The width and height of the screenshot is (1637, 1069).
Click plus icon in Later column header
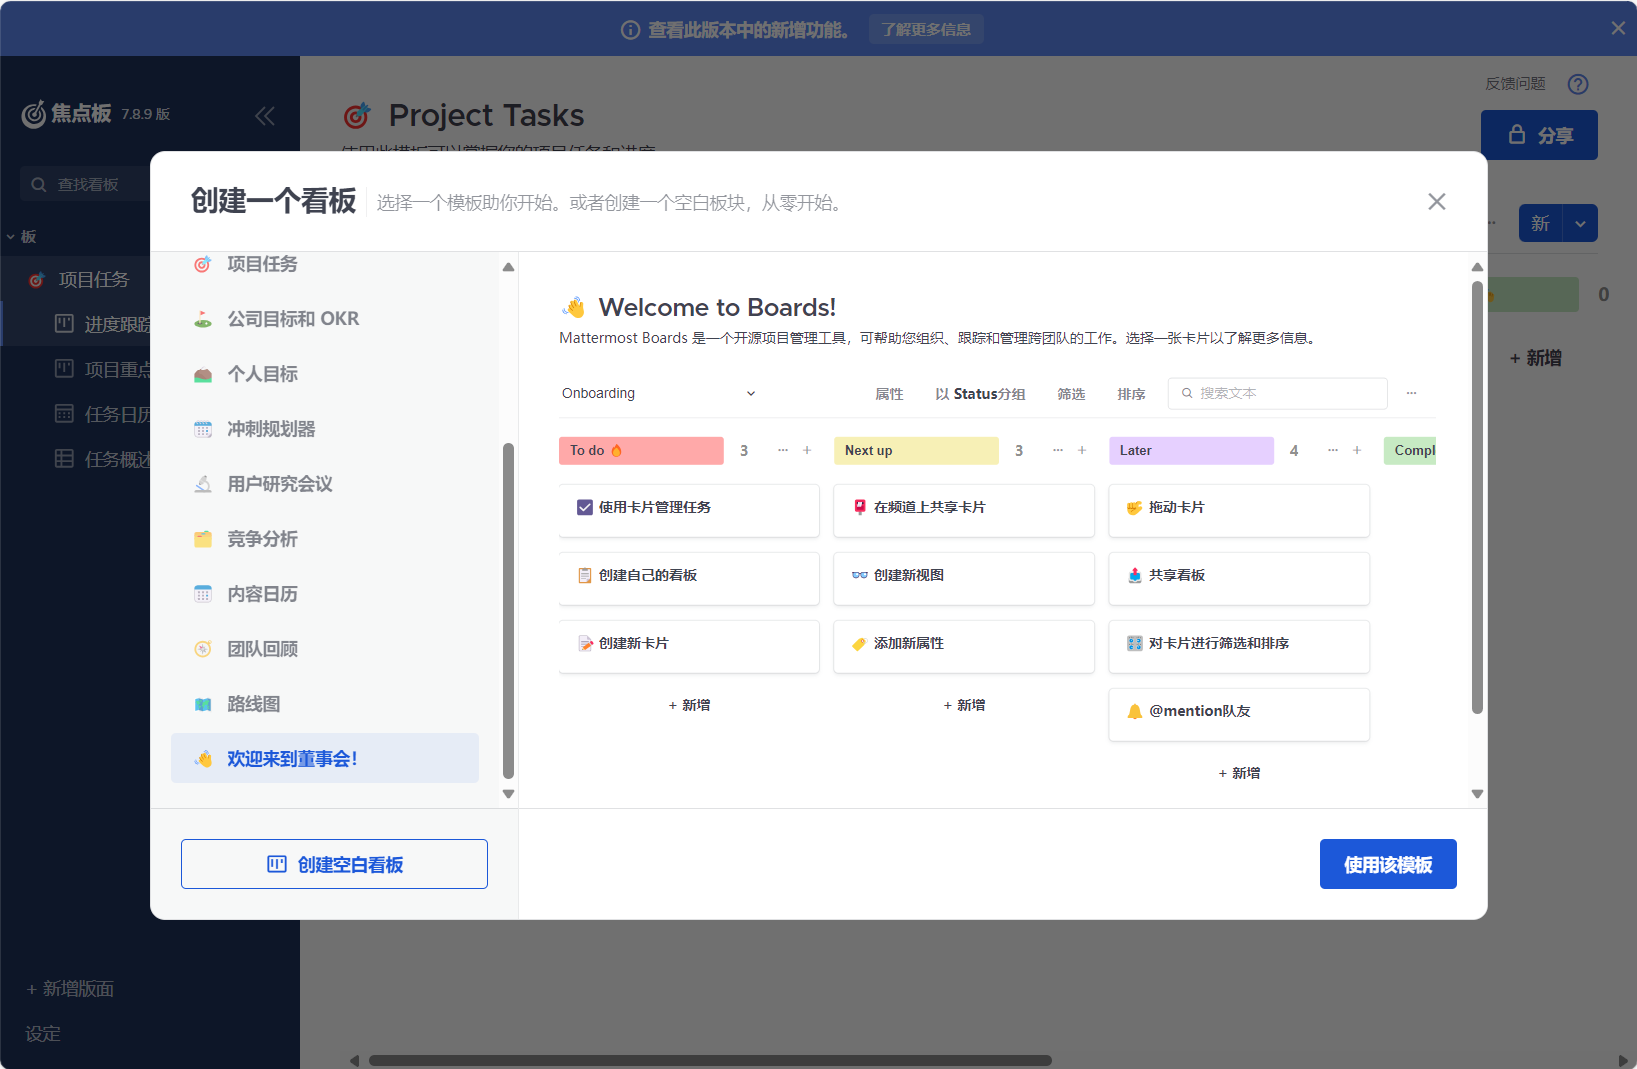(x=1357, y=451)
